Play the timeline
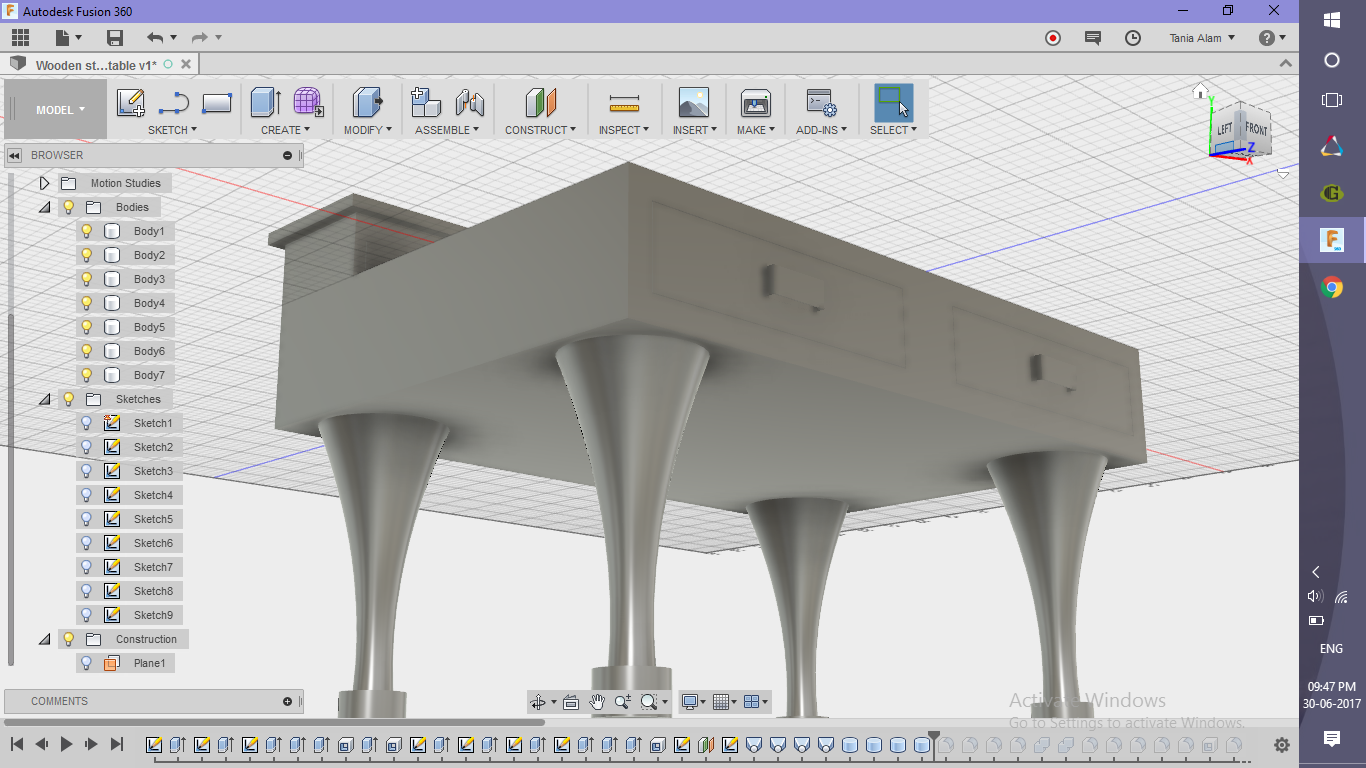This screenshot has width=1366, height=768. 67,744
